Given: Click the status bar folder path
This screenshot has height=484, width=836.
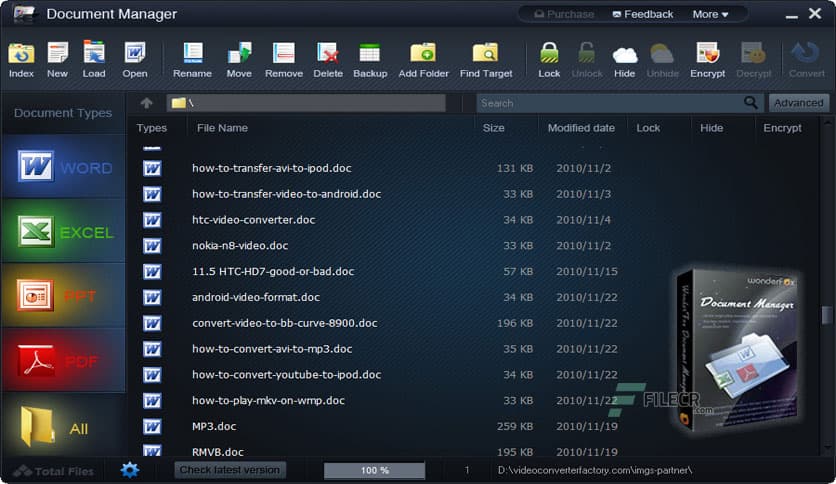Looking at the screenshot, I should click(595, 470).
